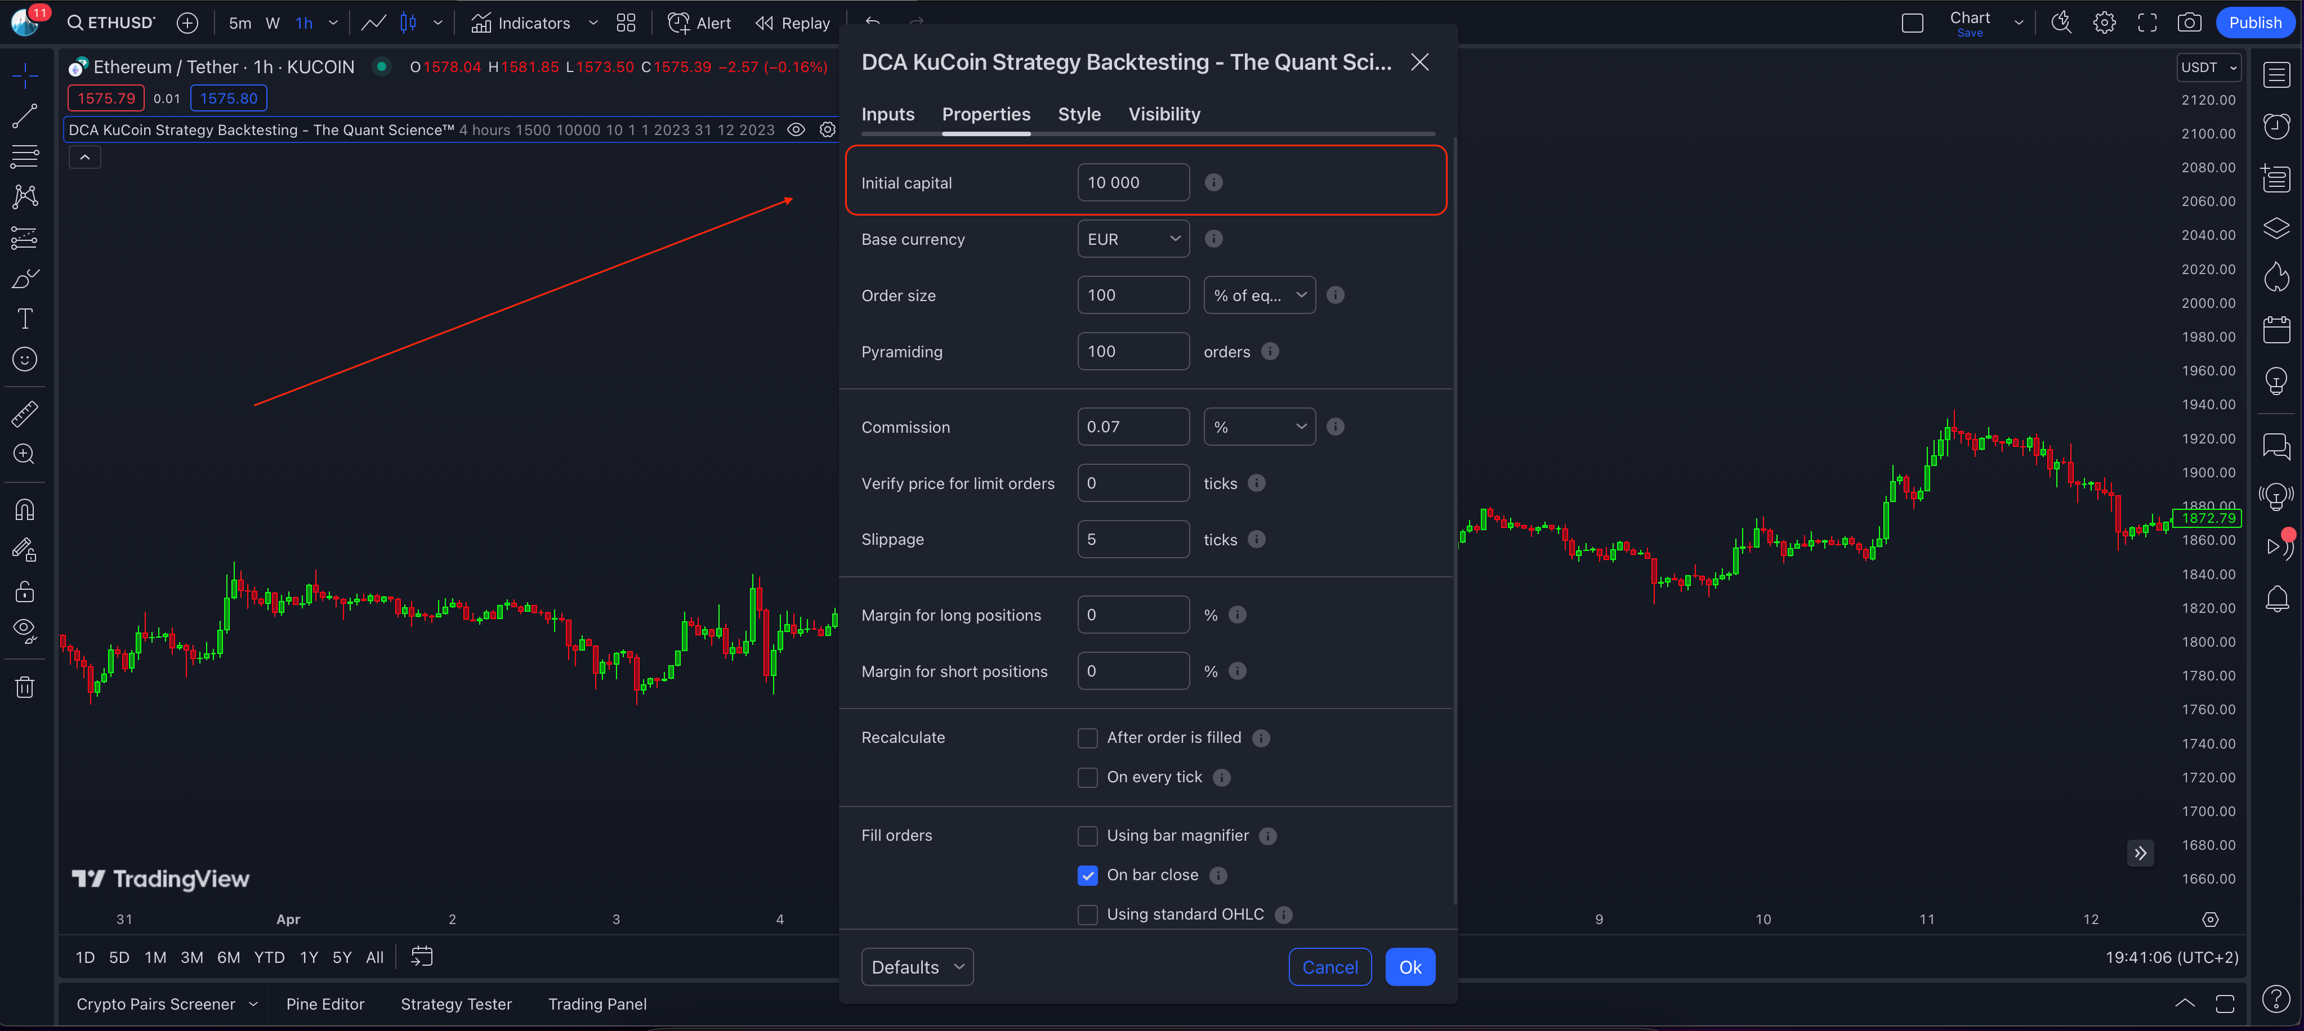
Task: Open the Indicators menu
Action: coord(521,23)
